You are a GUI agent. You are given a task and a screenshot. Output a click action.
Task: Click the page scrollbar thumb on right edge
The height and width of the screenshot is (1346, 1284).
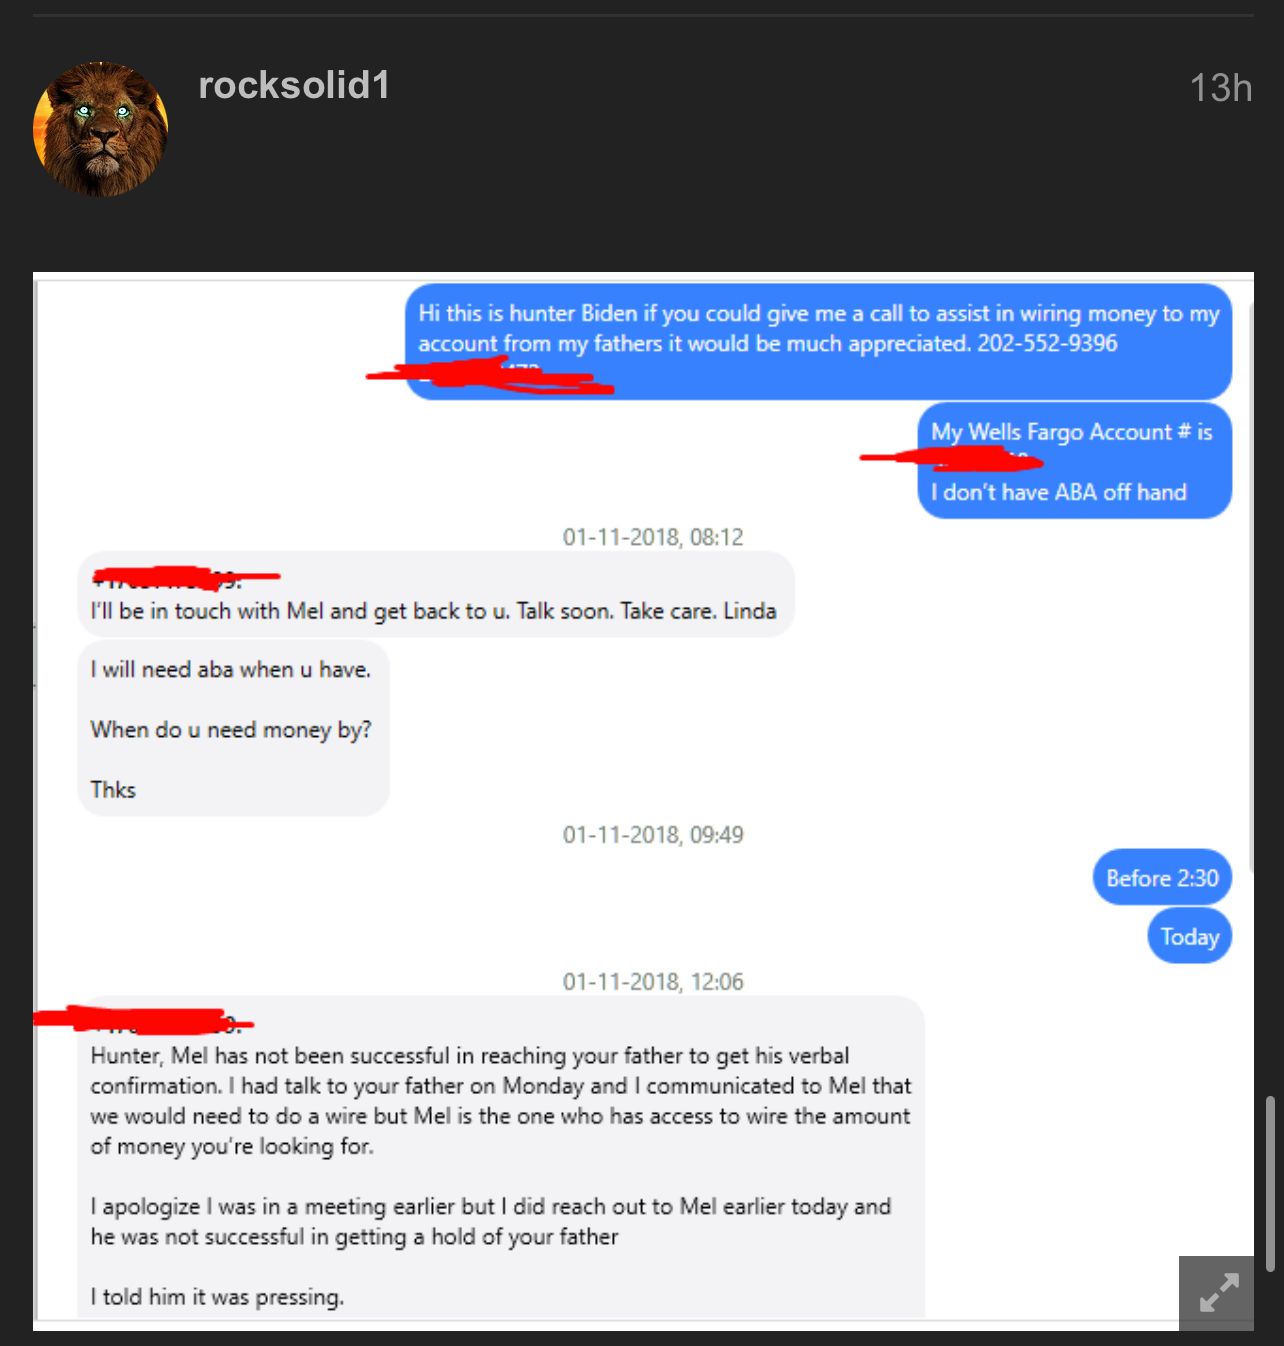click(1271, 1184)
